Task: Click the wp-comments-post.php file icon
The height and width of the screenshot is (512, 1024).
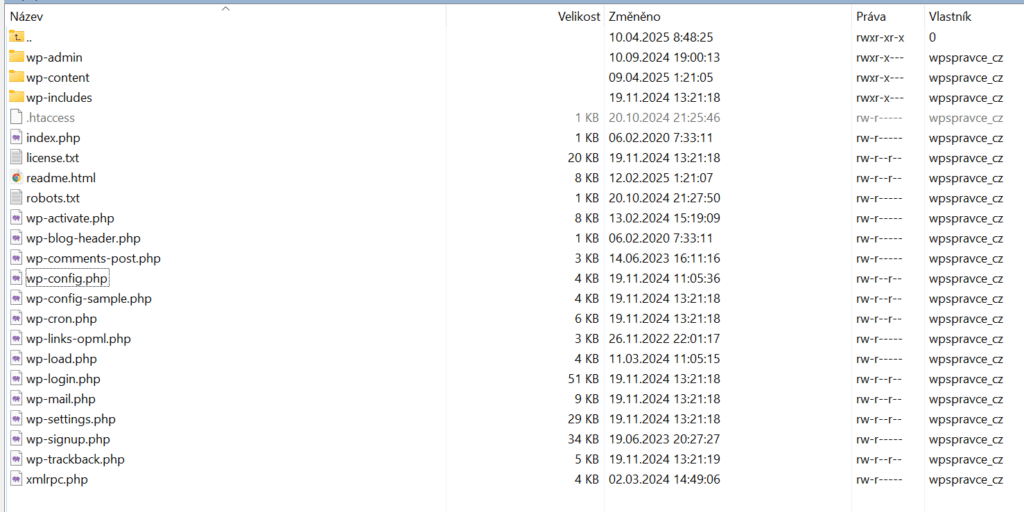Action: tap(16, 259)
